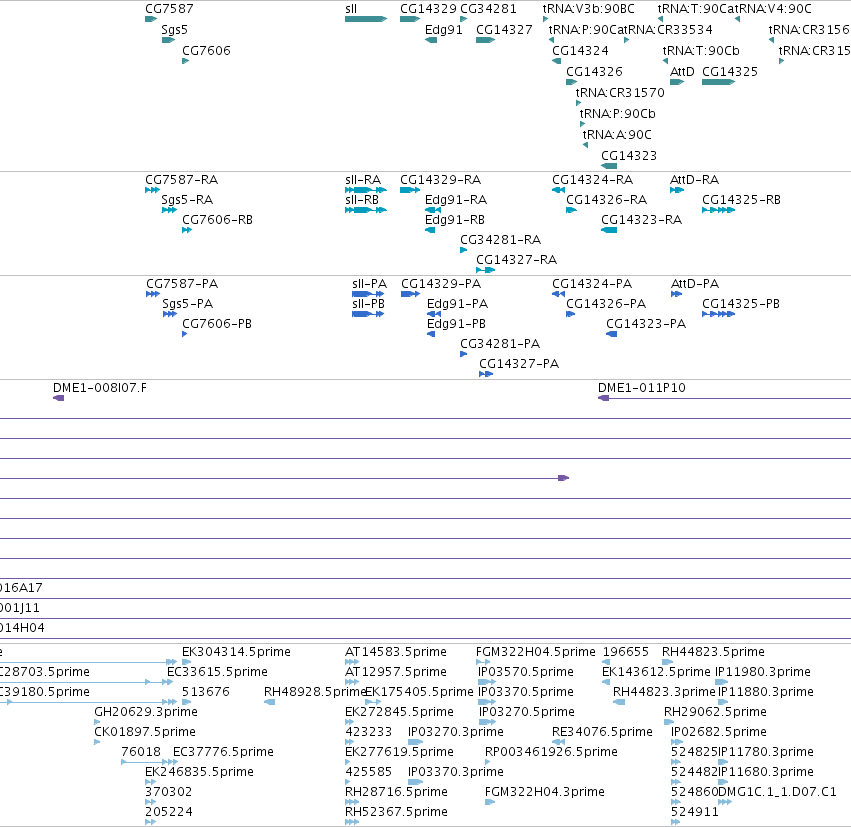Image resolution: width=851 pixels, height=827 pixels.
Task: Click CG14323-RA transcript label
Action: coord(642,220)
